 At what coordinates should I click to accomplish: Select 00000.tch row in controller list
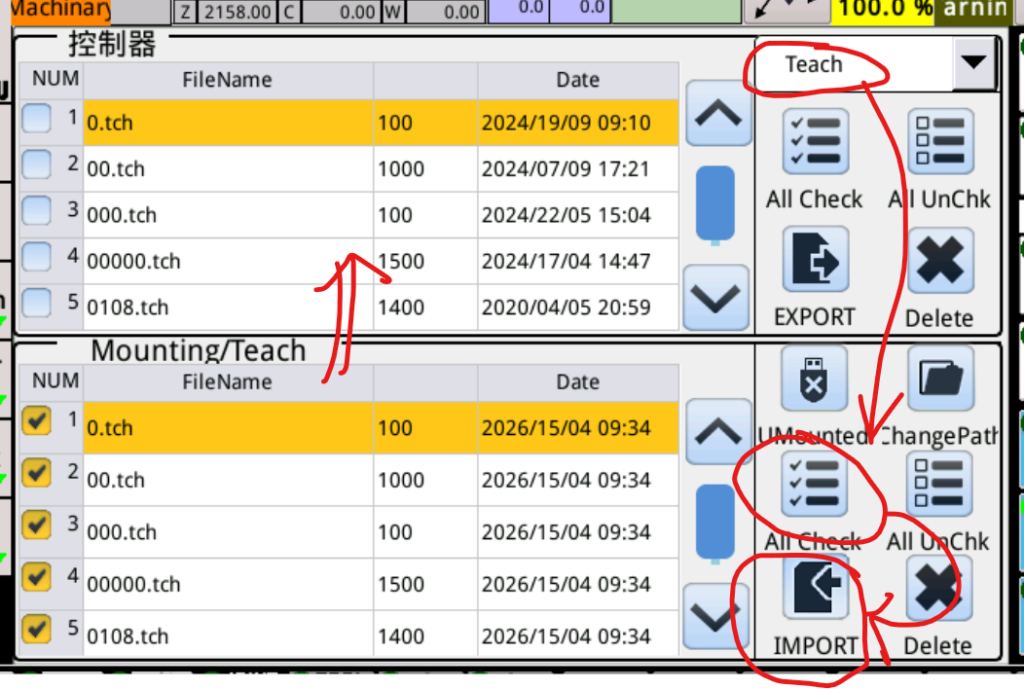click(227, 262)
